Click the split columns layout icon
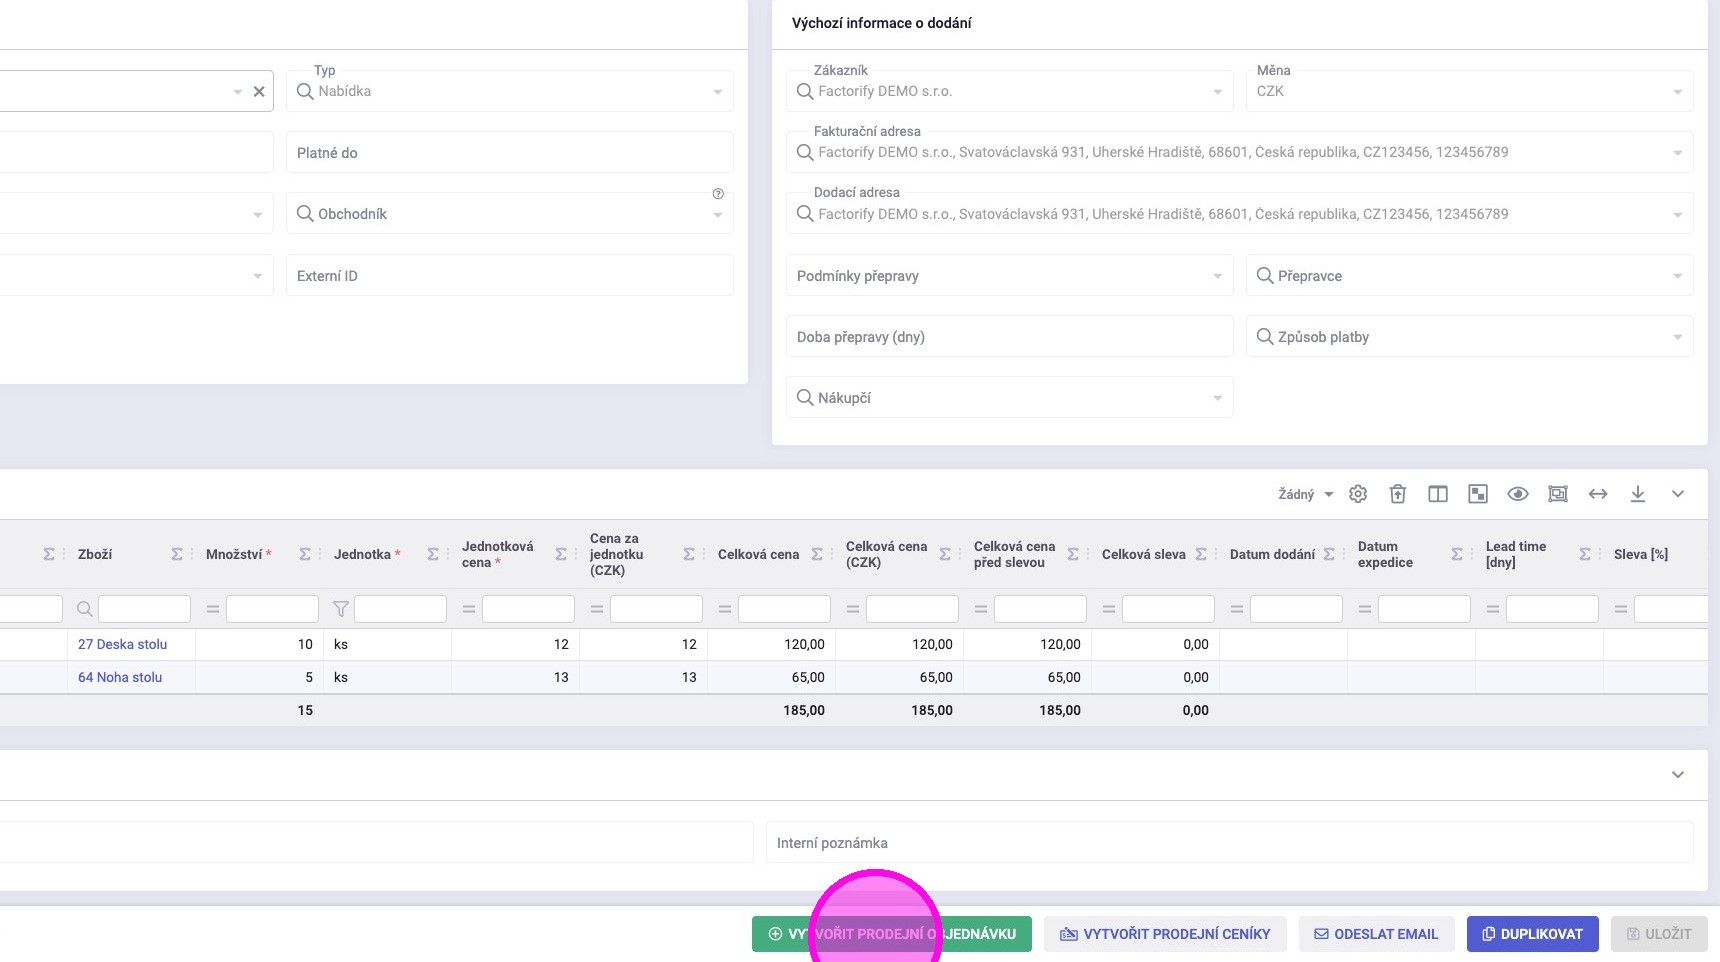Viewport: 1720px width, 962px height. (1438, 494)
